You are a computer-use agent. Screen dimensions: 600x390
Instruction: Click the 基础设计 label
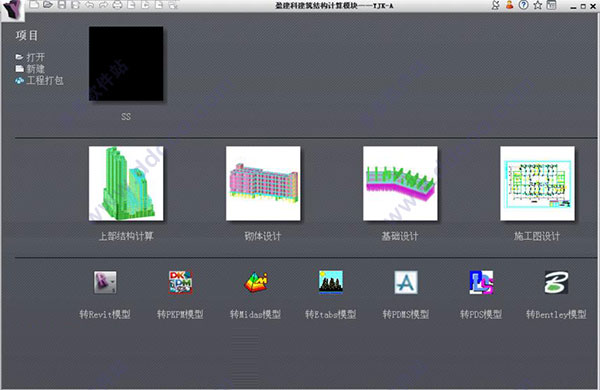click(400, 236)
